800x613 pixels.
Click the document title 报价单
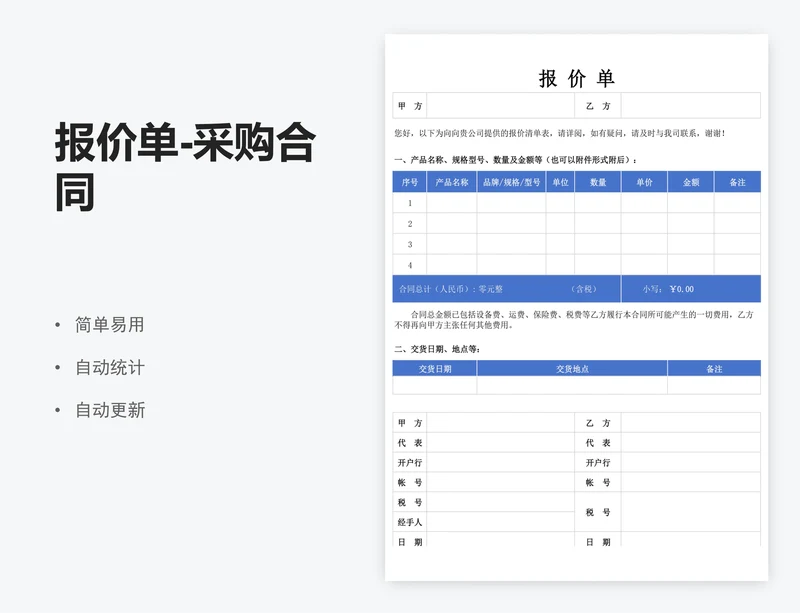[577, 79]
